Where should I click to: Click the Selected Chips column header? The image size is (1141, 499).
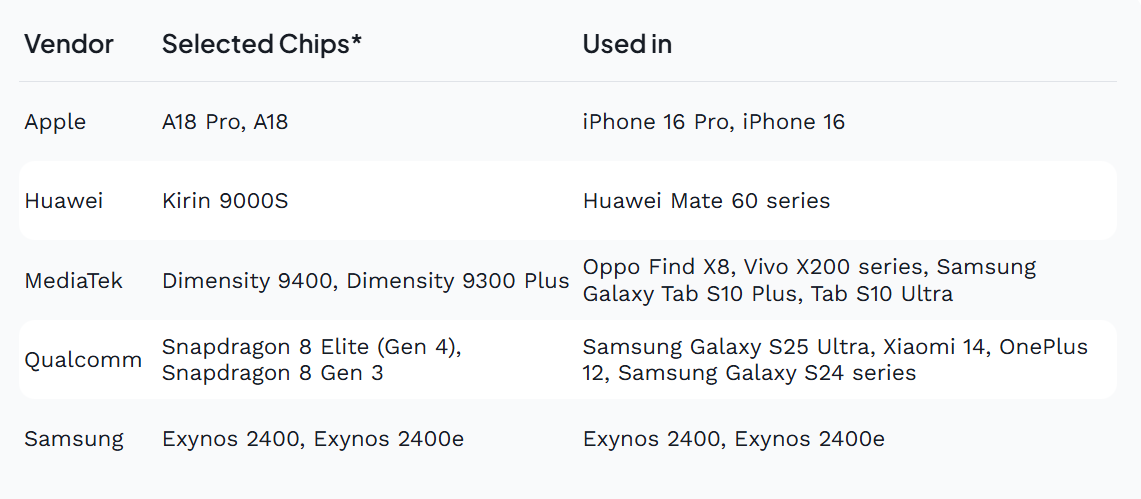(x=262, y=44)
